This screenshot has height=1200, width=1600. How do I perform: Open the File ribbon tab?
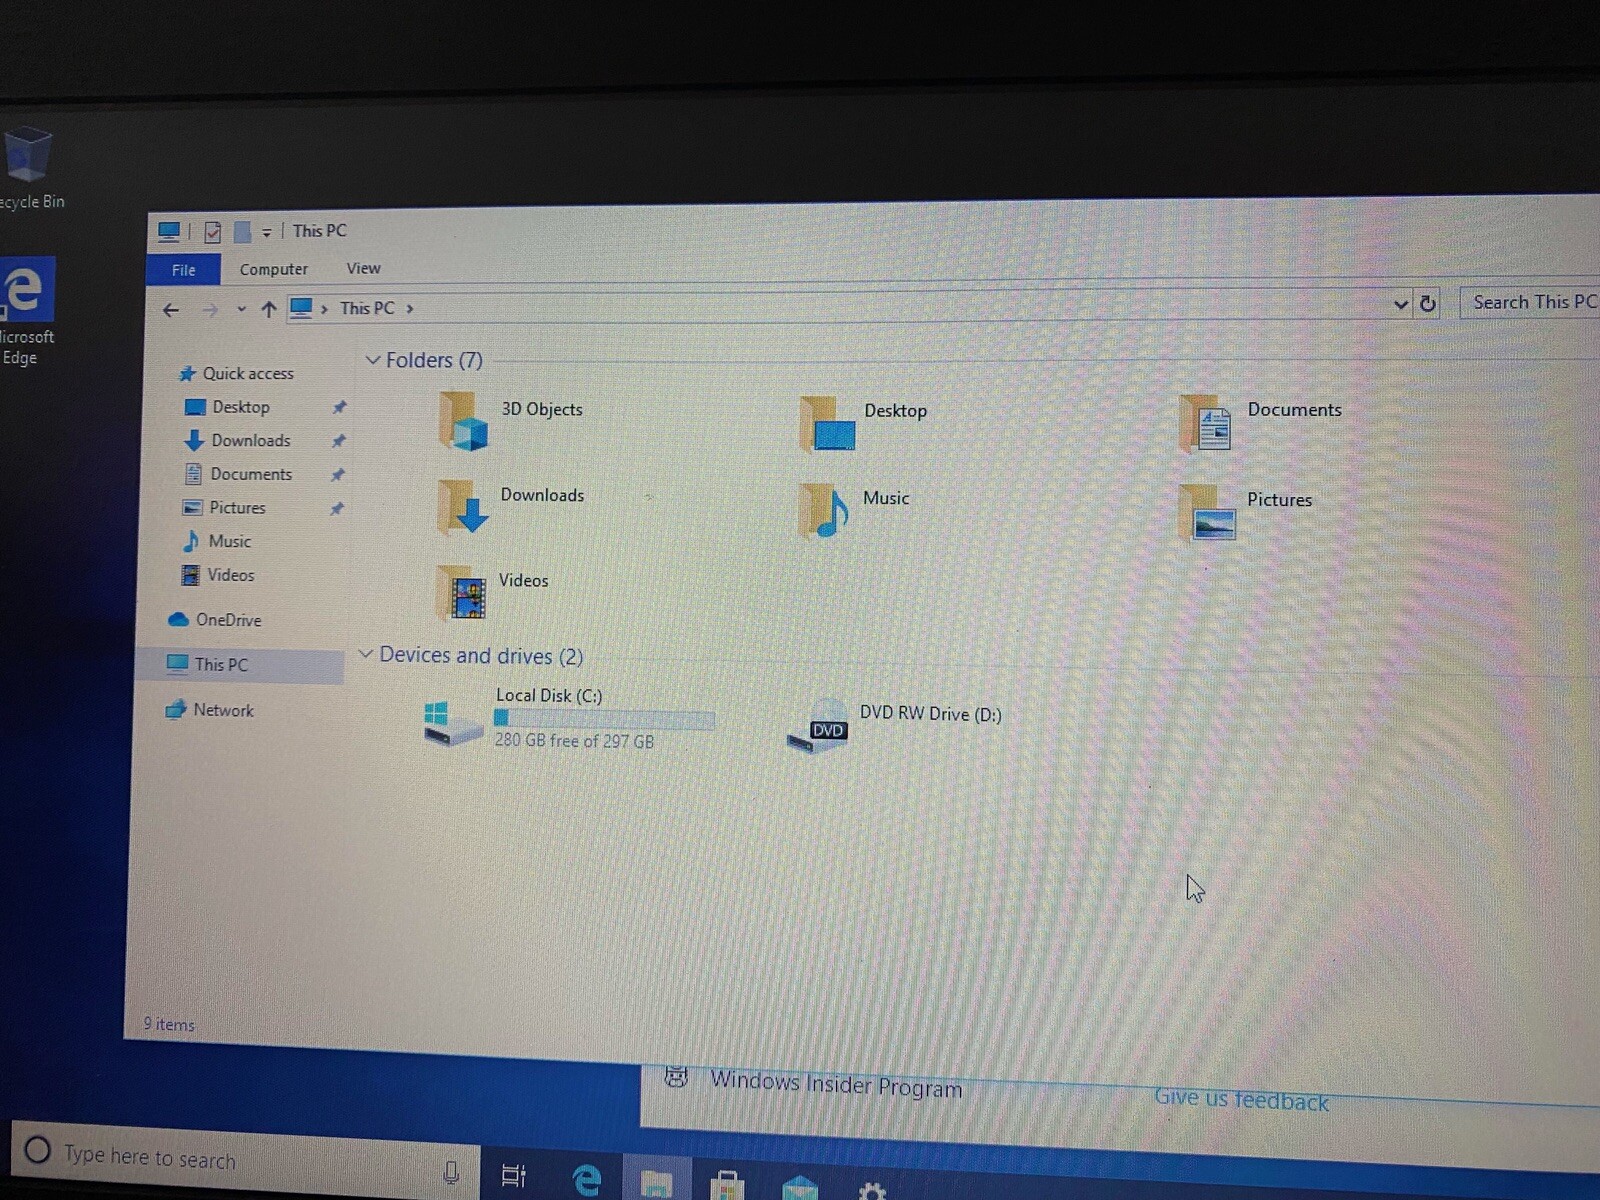[x=184, y=270]
